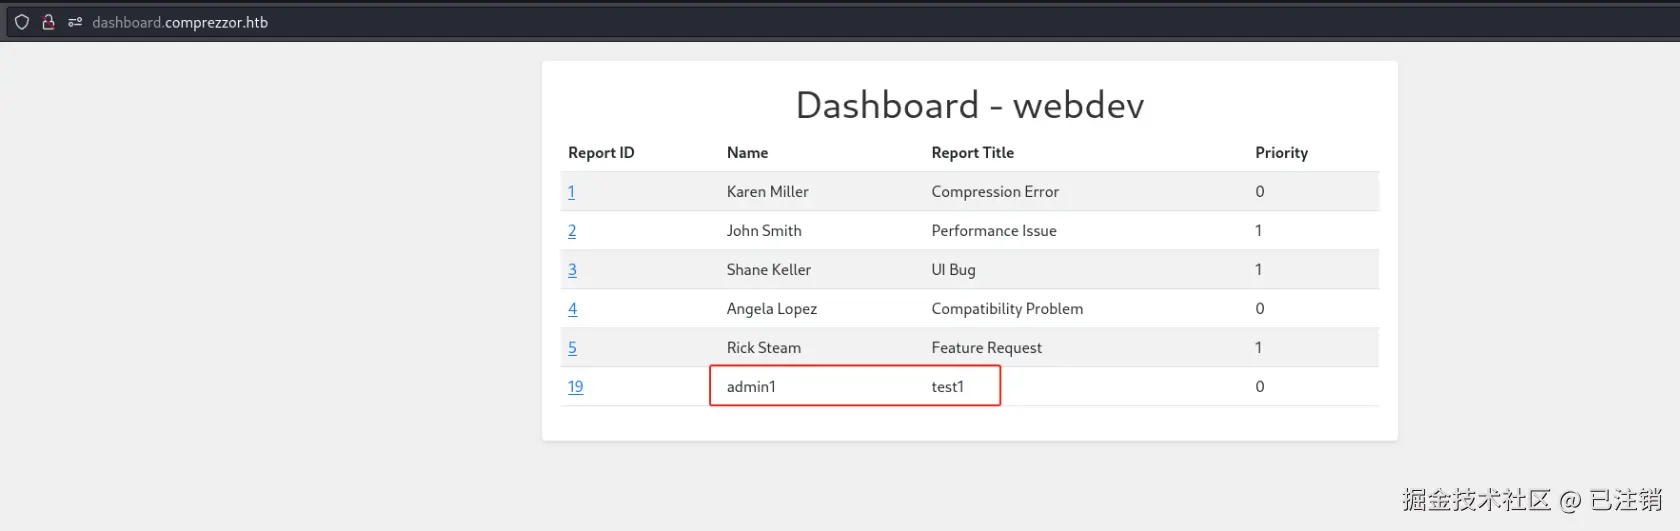
Task: Select the test1 report title cell
Action: pyautogui.click(x=947, y=387)
